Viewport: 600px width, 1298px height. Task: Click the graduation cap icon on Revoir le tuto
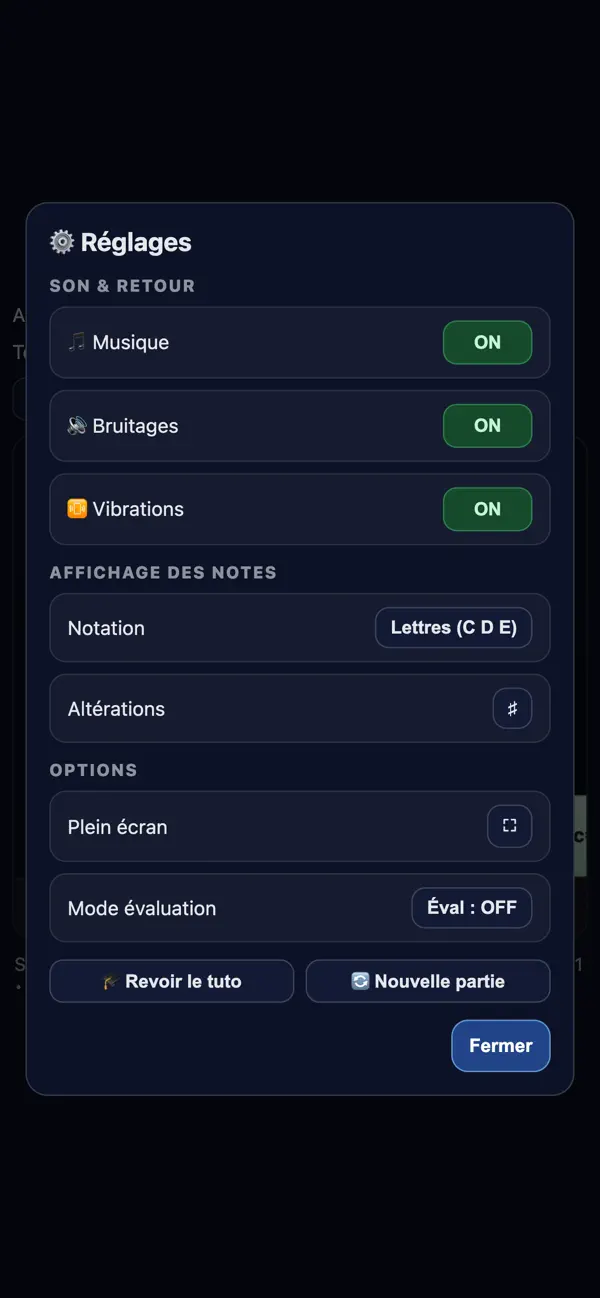click(x=112, y=982)
